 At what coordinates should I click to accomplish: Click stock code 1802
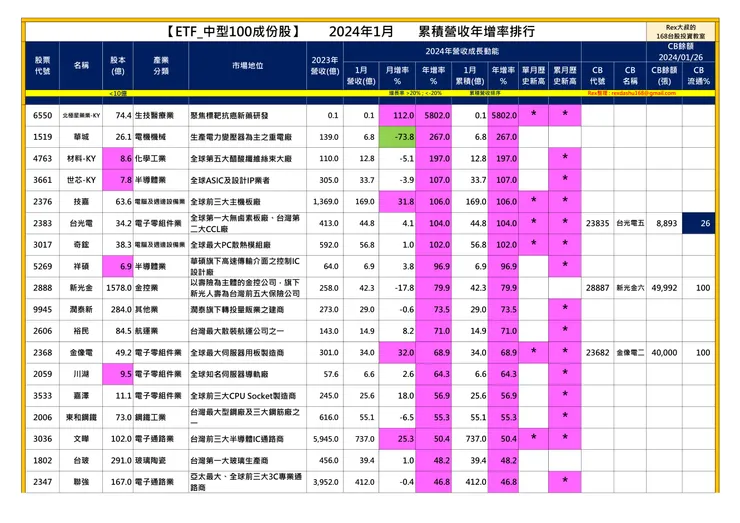tap(42, 460)
